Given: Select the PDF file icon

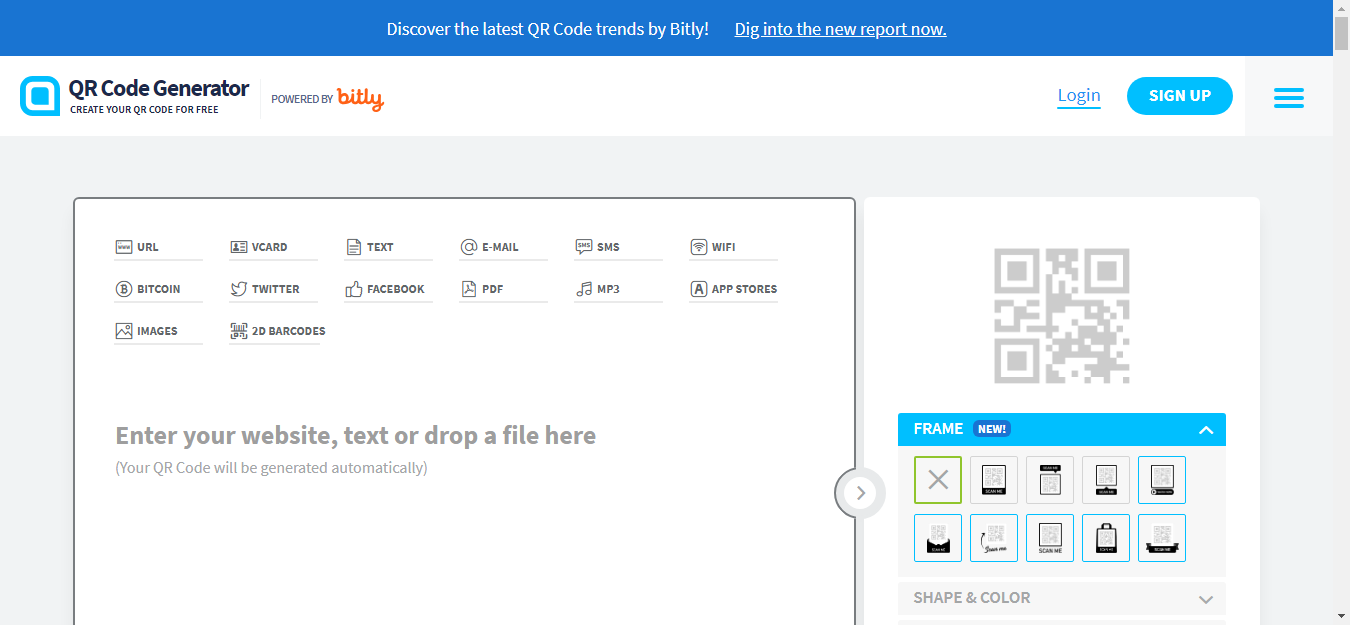Looking at the screenshot, I should coord(469,289).
